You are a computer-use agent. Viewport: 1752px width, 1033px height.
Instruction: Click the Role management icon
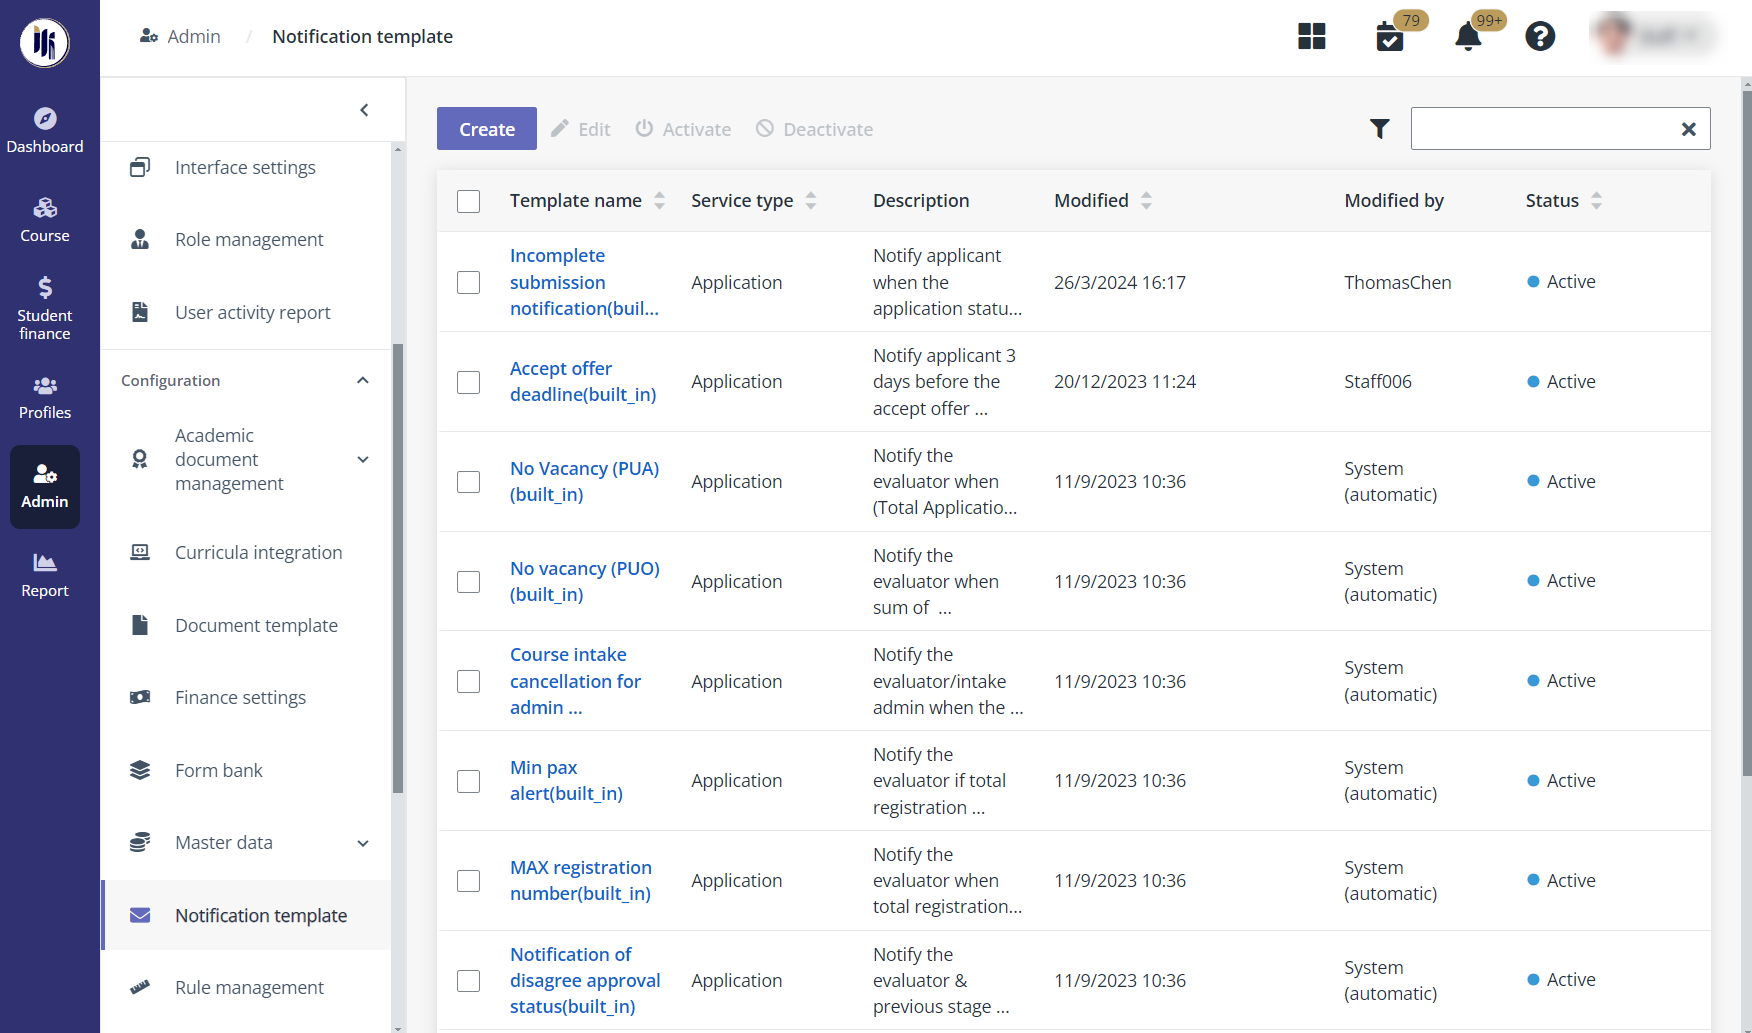tap(140, 239)
